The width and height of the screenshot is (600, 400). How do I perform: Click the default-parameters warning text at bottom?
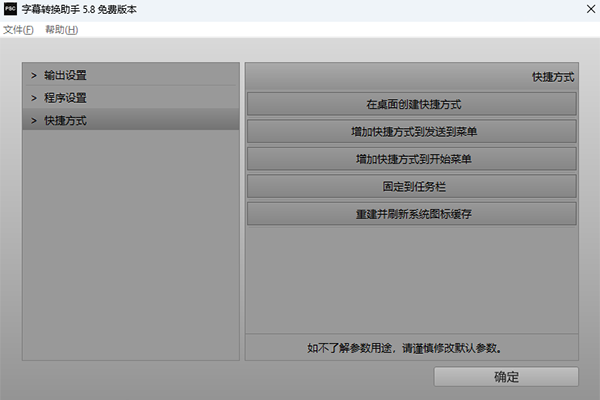pos(412,348)
